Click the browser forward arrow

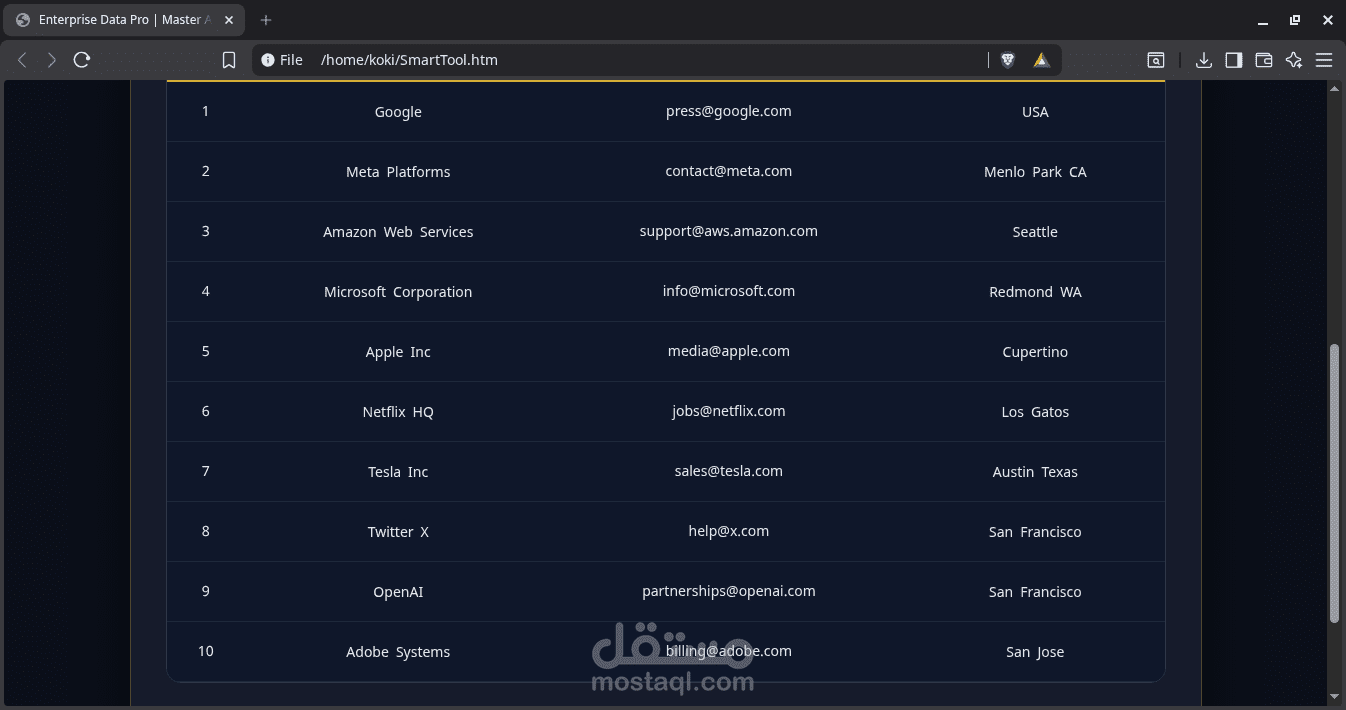(x=52, y=60)
